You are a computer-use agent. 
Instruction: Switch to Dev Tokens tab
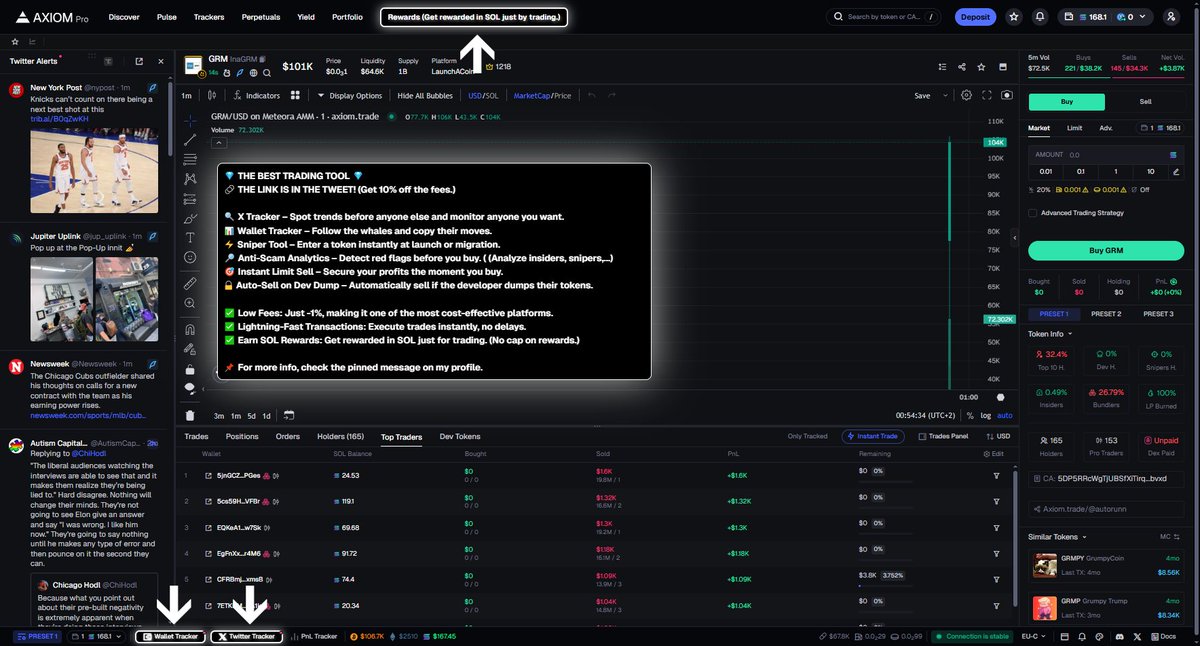point(460,437)
